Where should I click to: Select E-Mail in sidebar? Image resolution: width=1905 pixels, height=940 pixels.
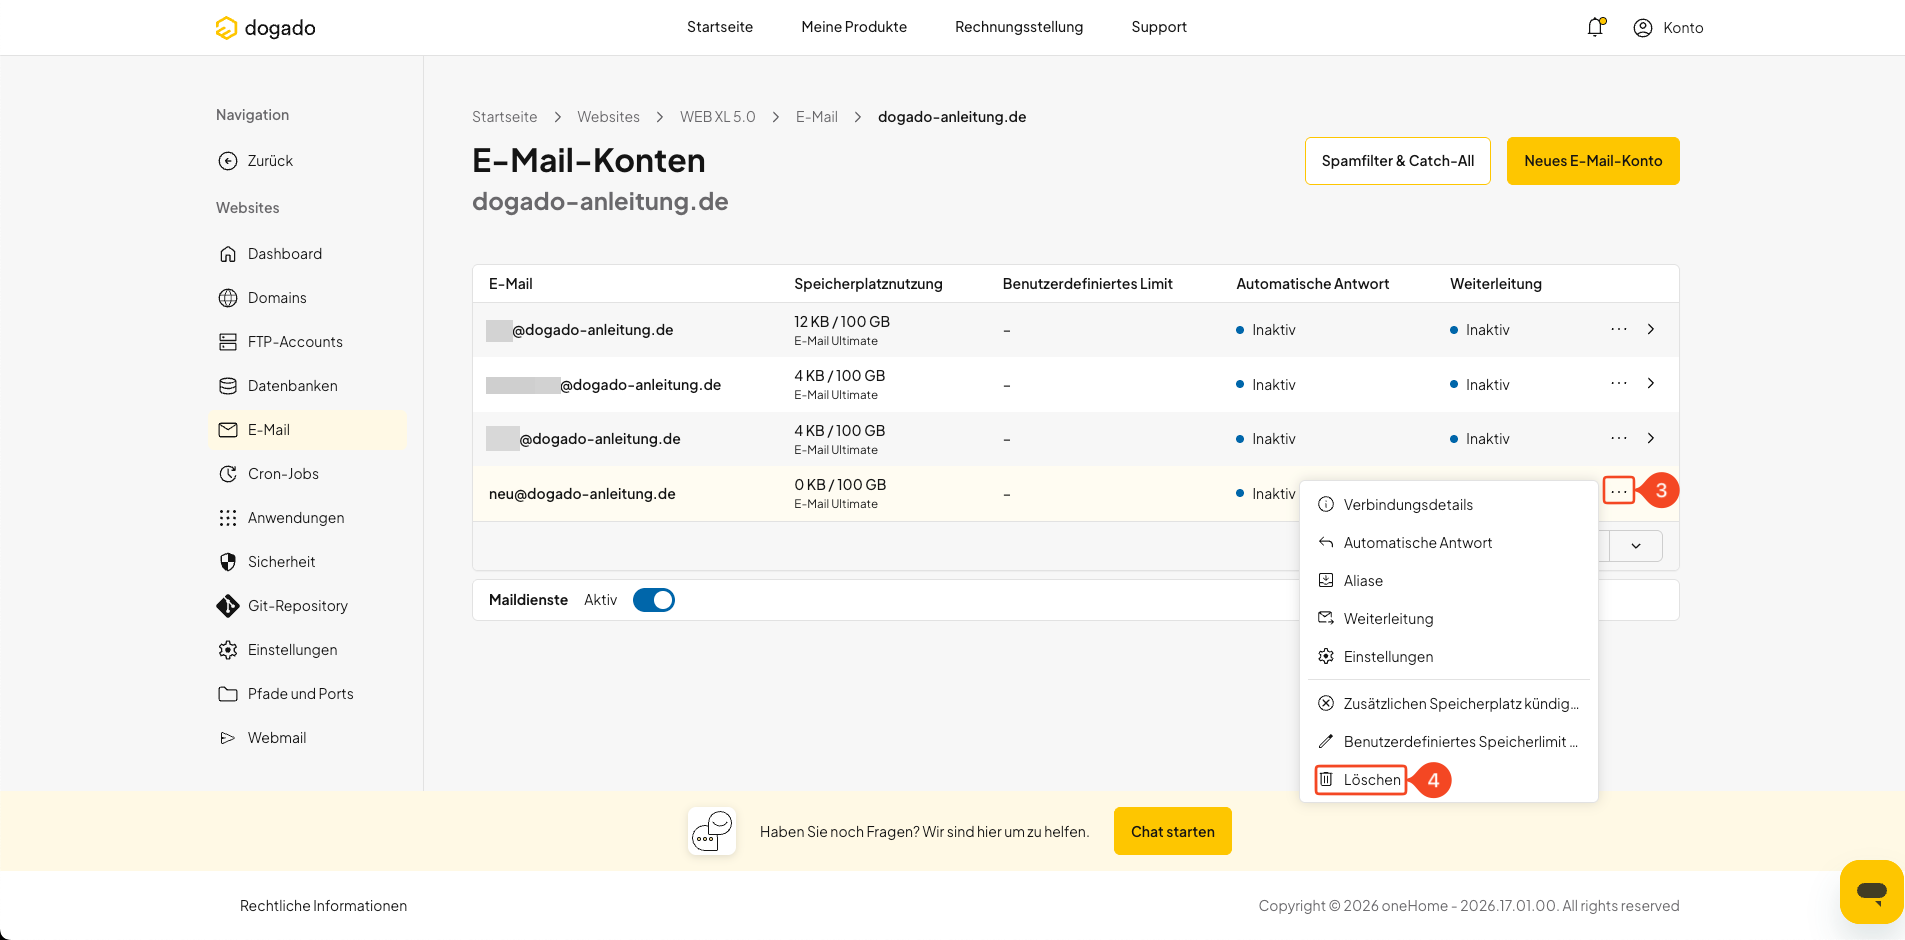[x=308, y=430]
